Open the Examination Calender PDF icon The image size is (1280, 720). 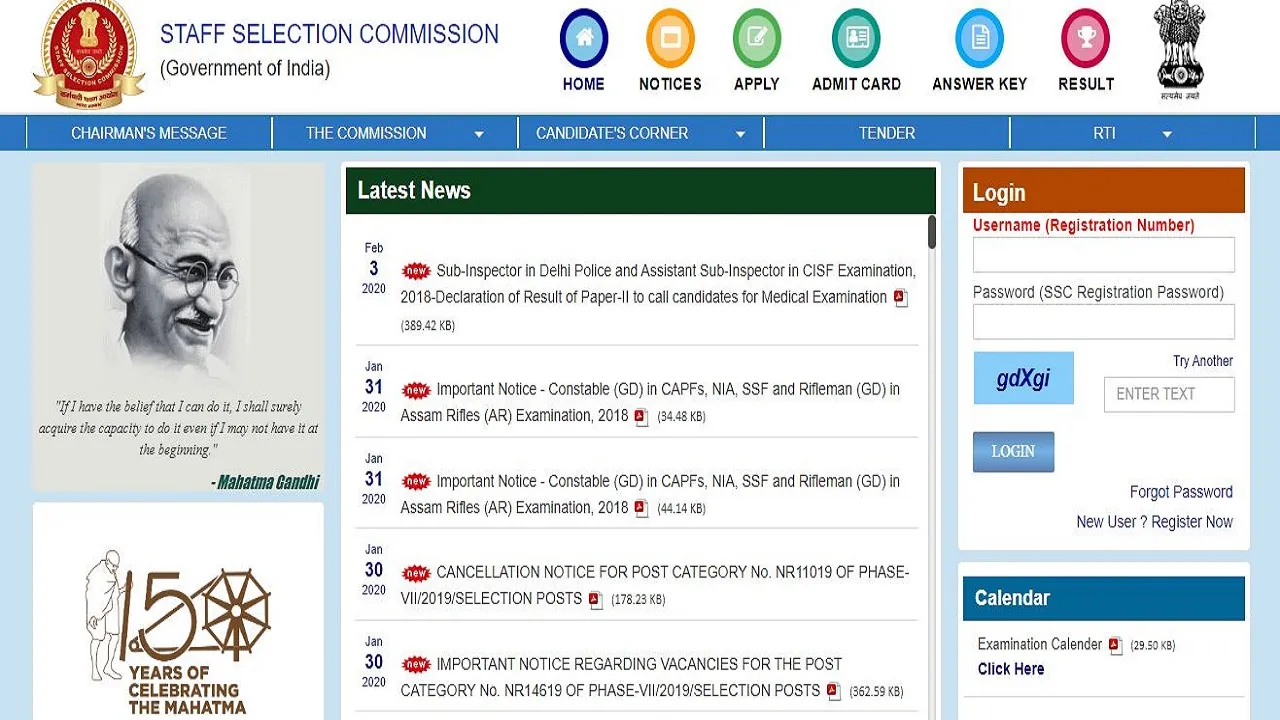tap(1115, 646)
